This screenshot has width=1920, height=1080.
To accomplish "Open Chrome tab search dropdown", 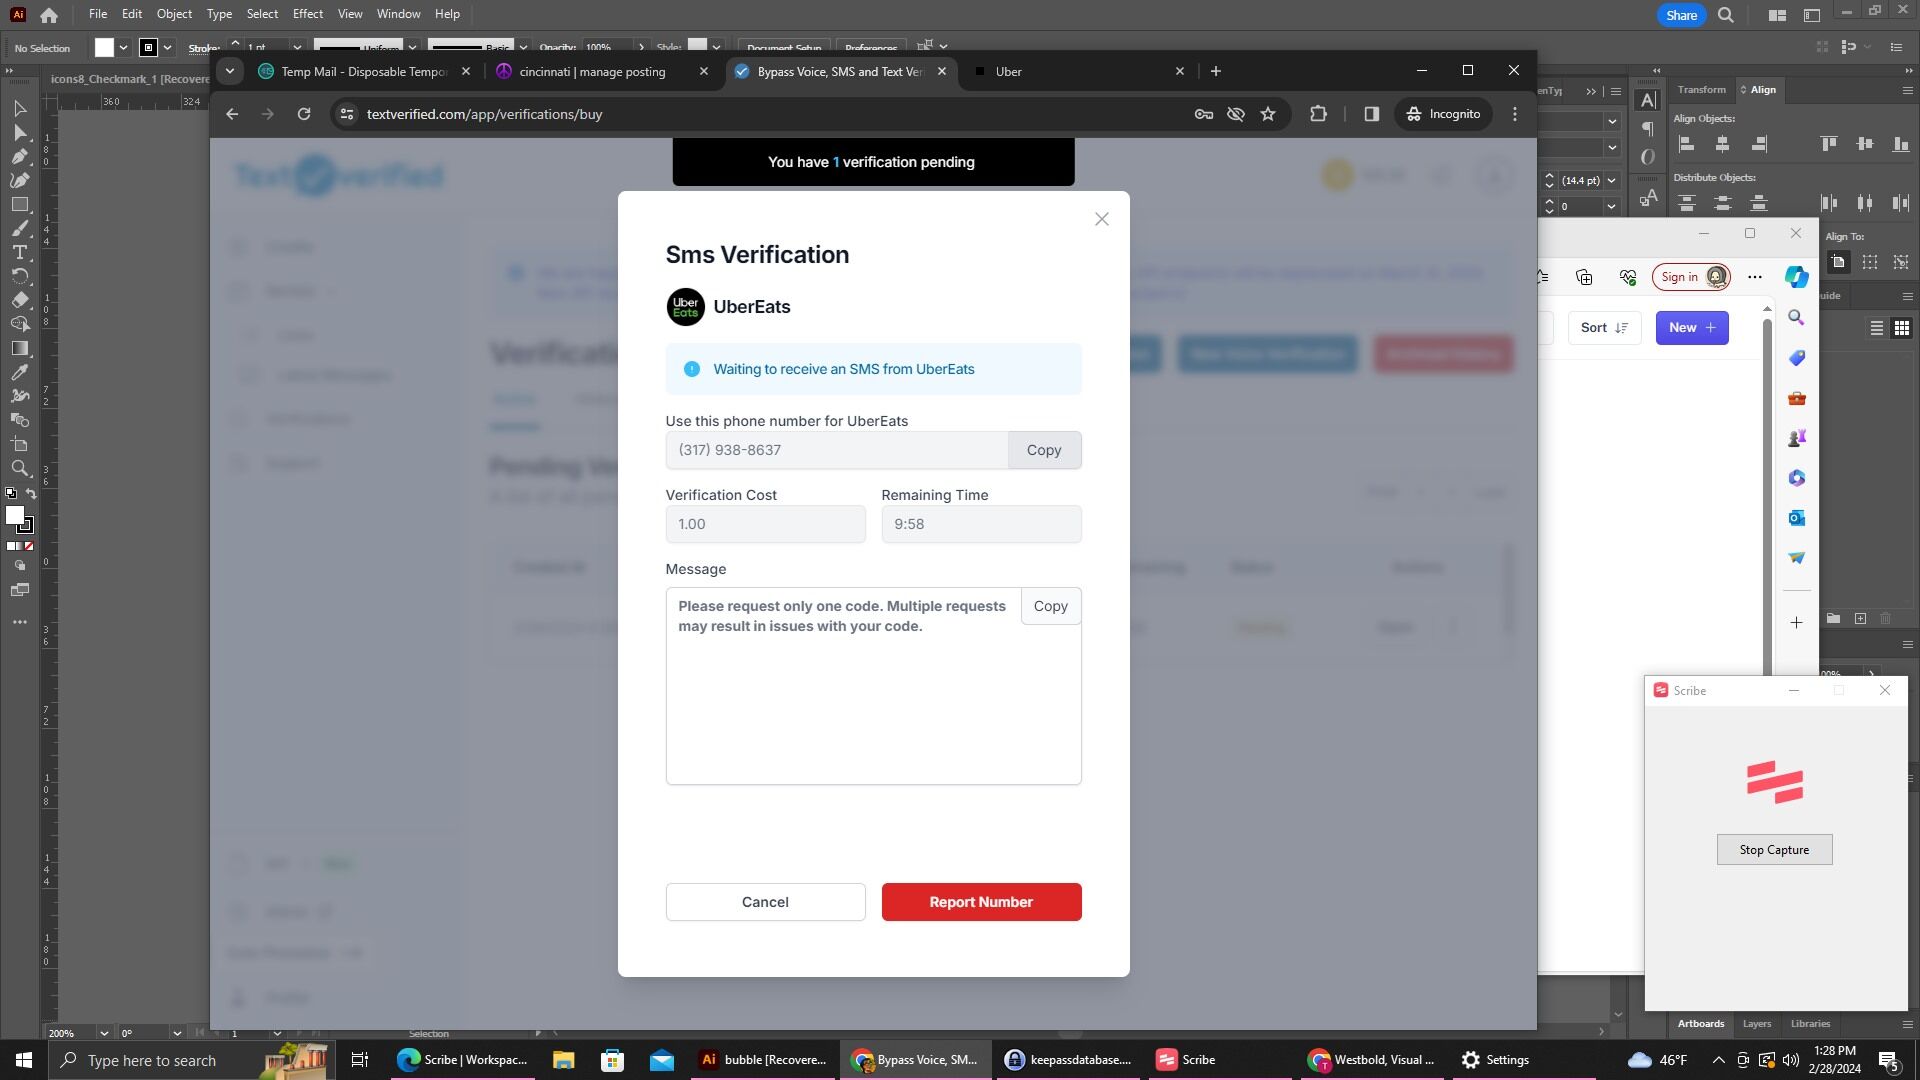I will pos(230,71).
